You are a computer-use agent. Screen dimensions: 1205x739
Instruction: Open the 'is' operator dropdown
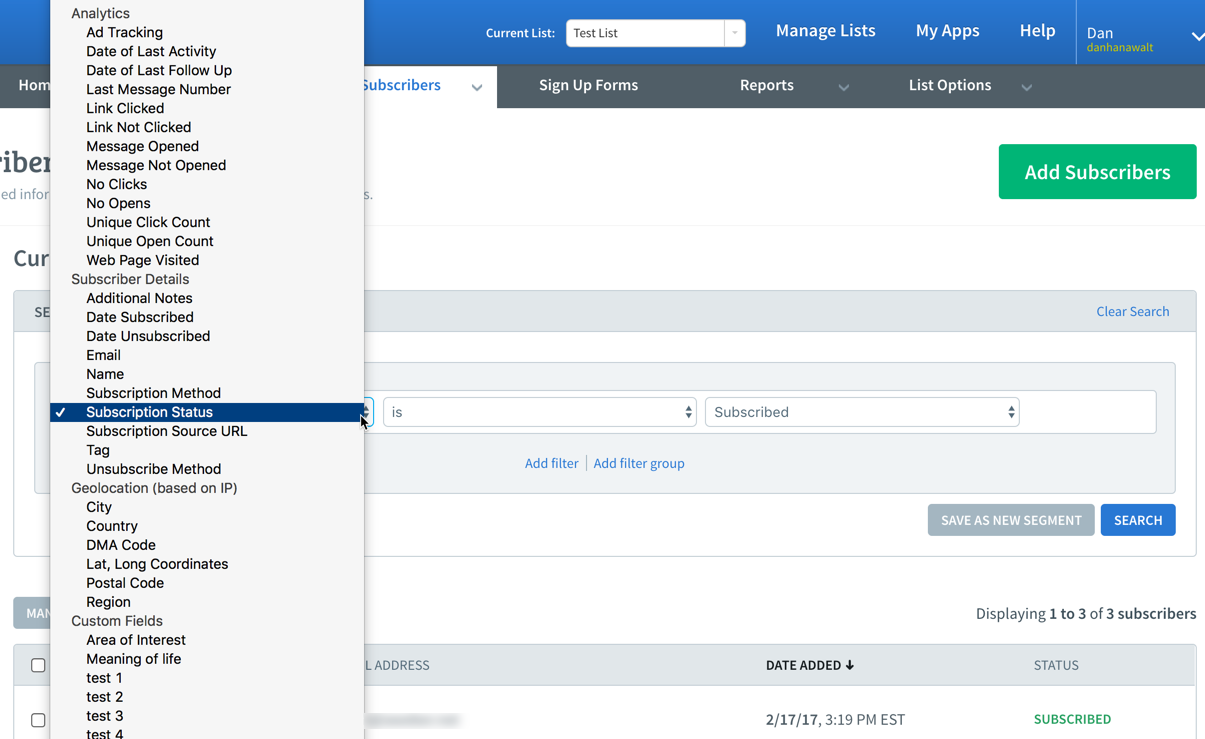pos(540,412)
